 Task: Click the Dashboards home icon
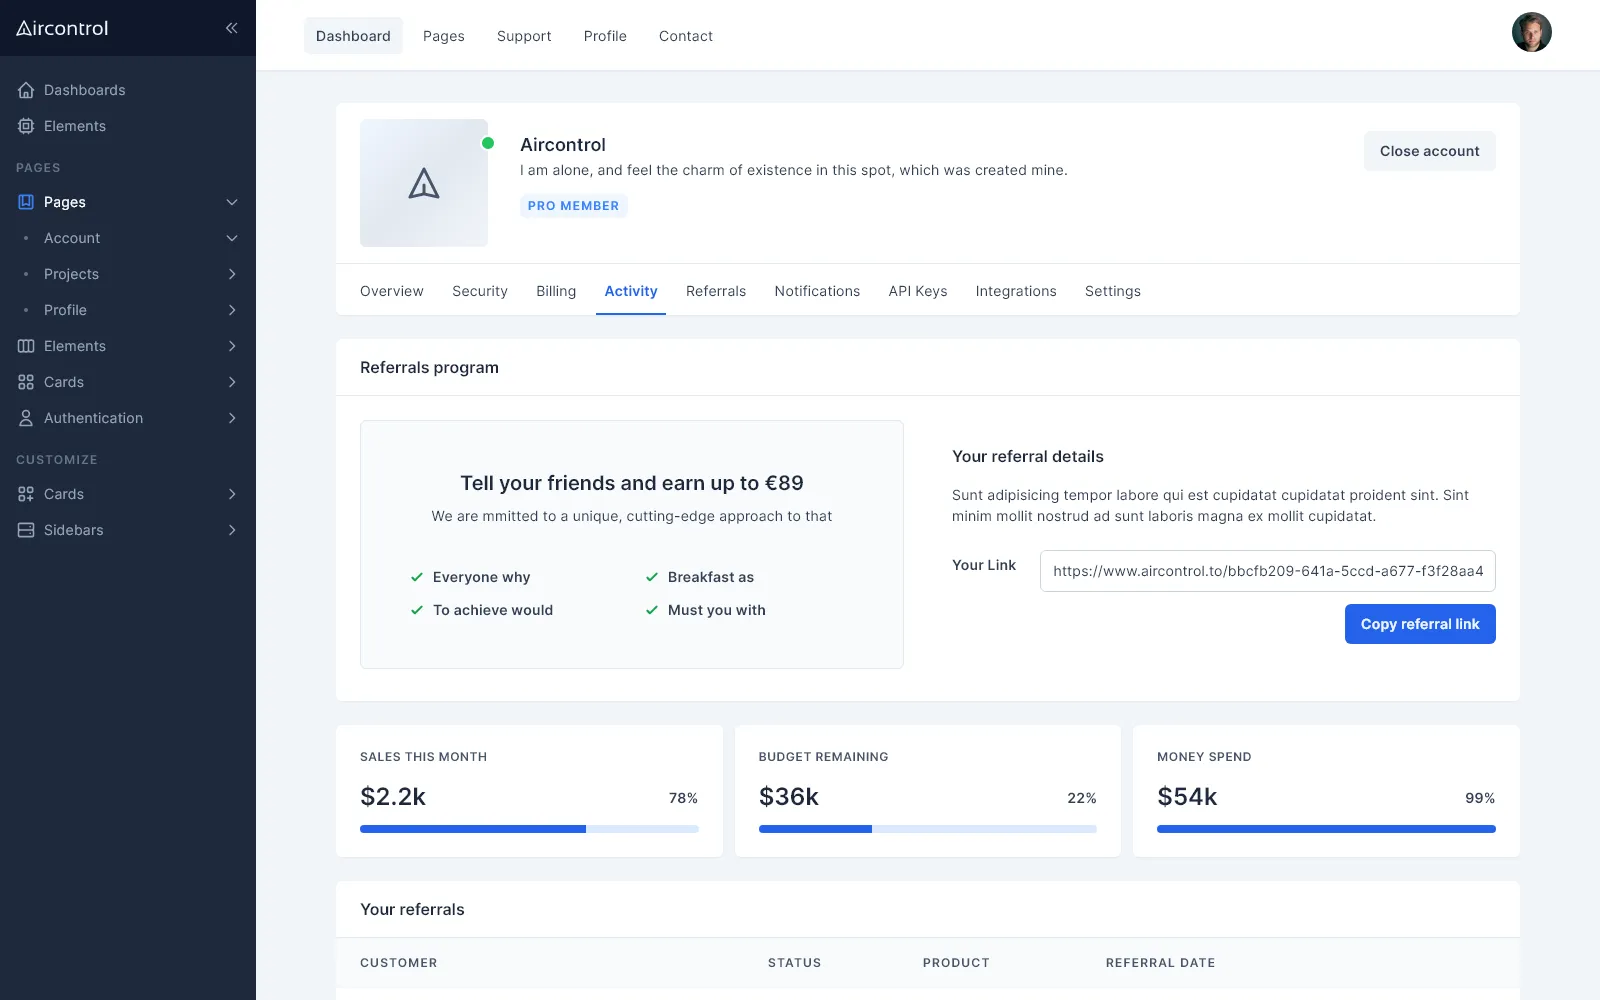click(26, 90)
